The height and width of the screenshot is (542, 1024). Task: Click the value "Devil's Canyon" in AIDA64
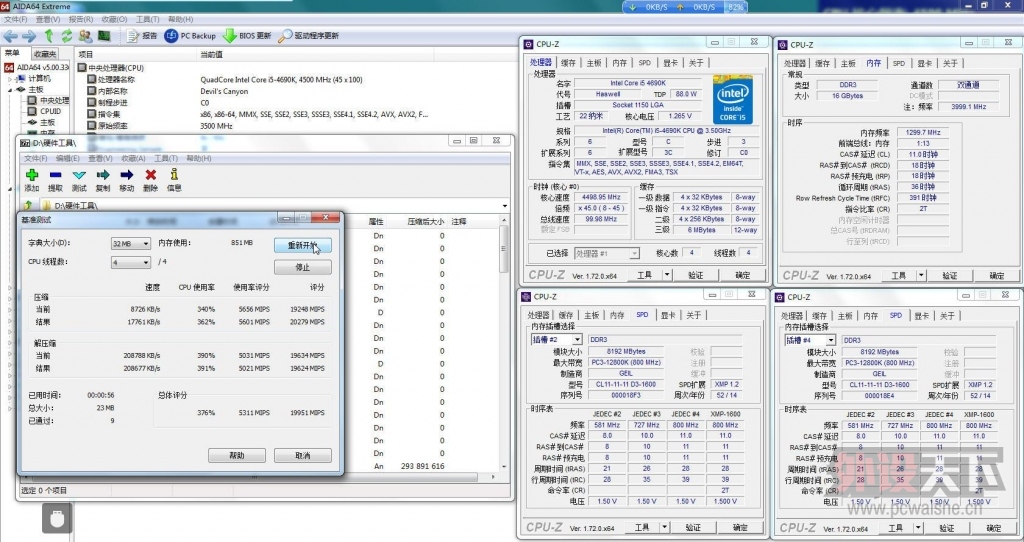[x=224, y=91]
